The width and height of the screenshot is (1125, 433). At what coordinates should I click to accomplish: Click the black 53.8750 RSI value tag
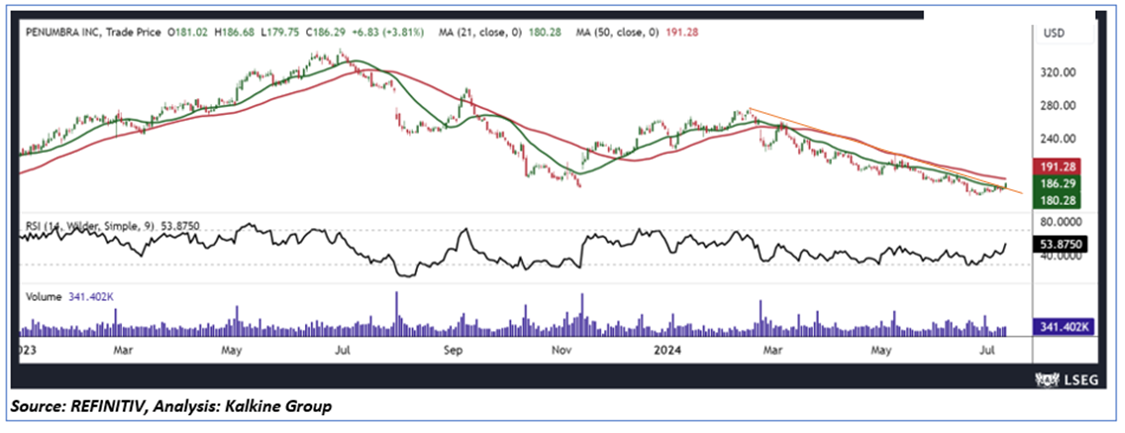(1060, 244)
